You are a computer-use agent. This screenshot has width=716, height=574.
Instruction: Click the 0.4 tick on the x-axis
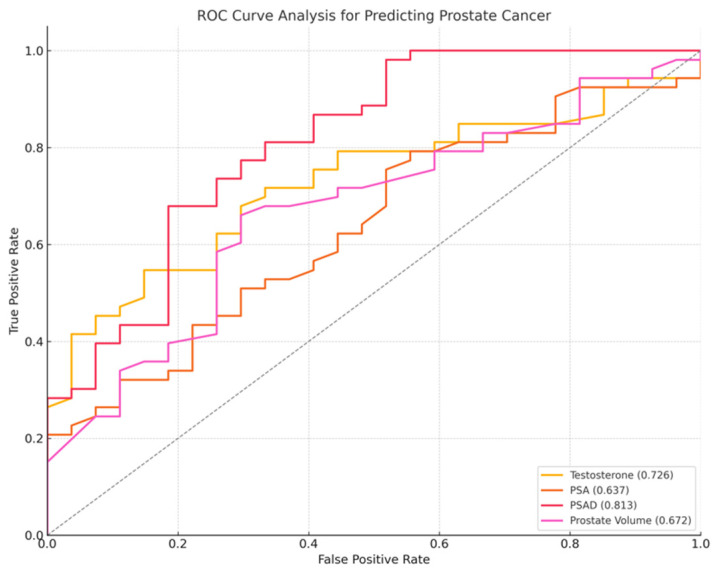(x=309, y=543)
